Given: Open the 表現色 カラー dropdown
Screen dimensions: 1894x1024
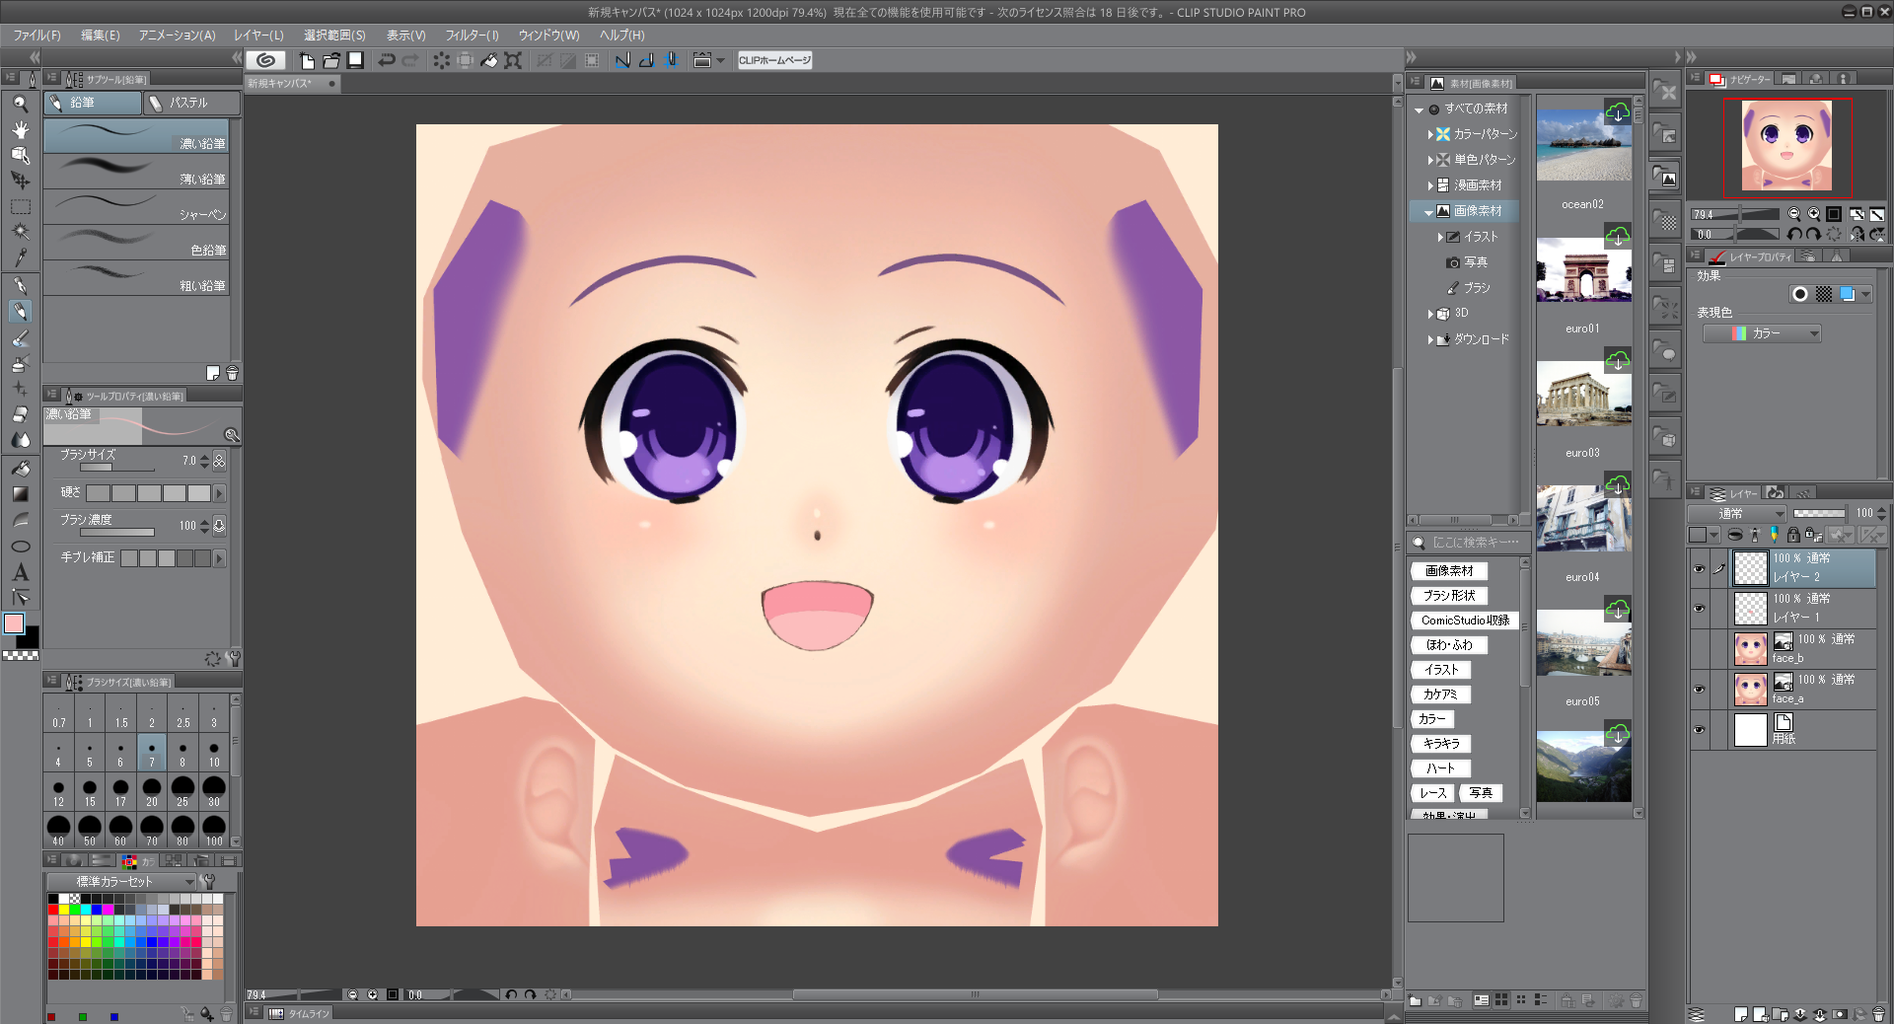Looking at the screenshot, I should click(x=1762, y=333).
